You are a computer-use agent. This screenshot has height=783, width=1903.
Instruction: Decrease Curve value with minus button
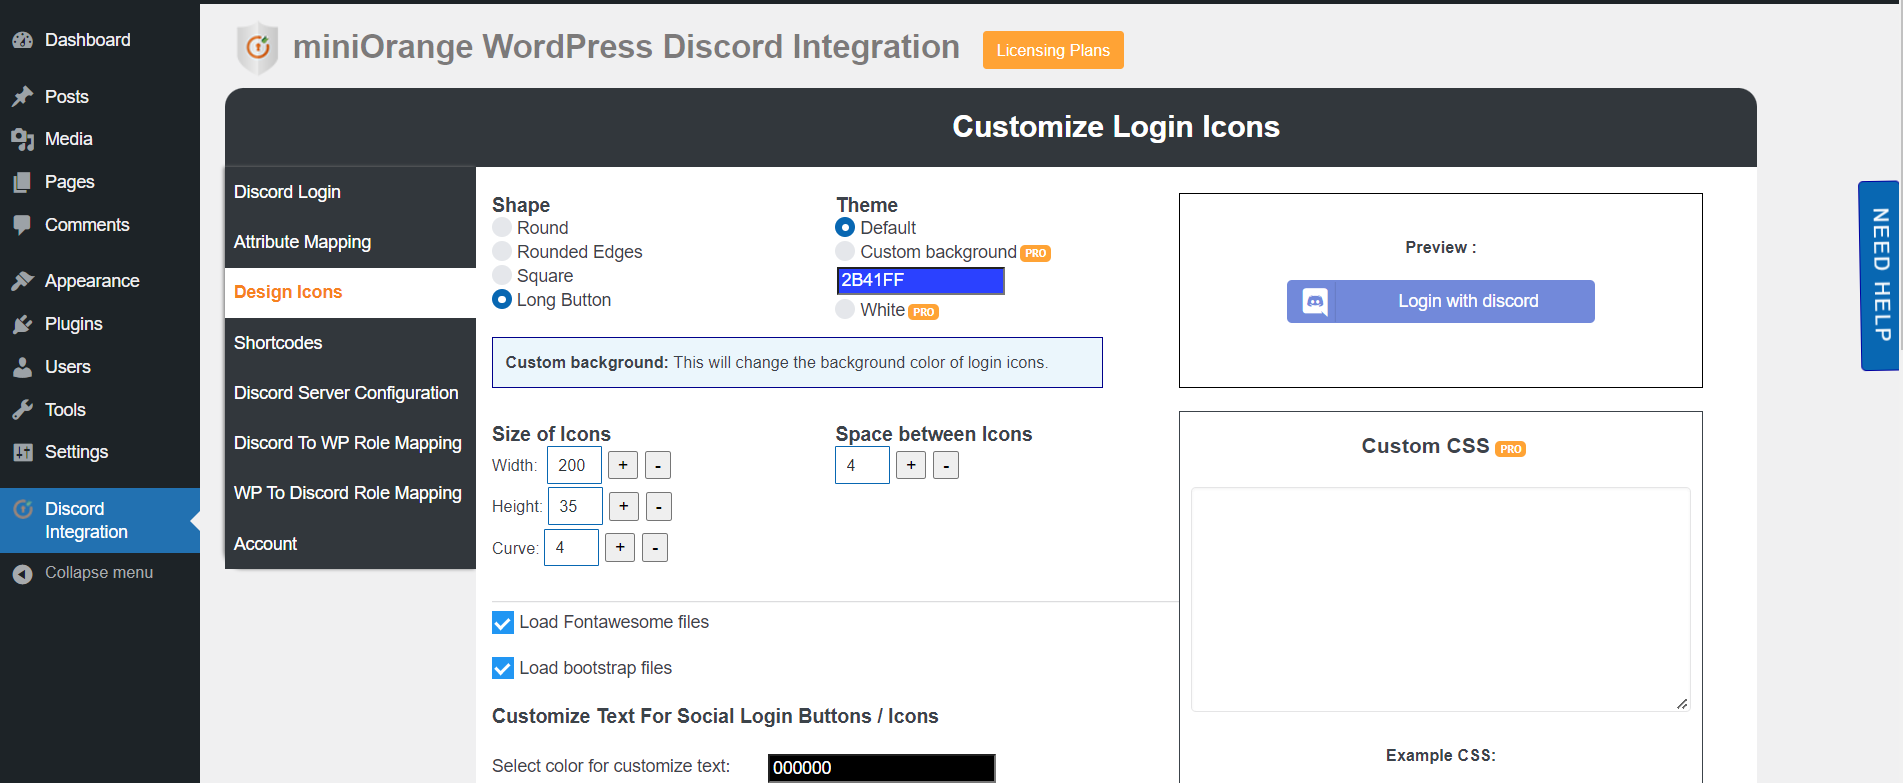click(655, 548)
